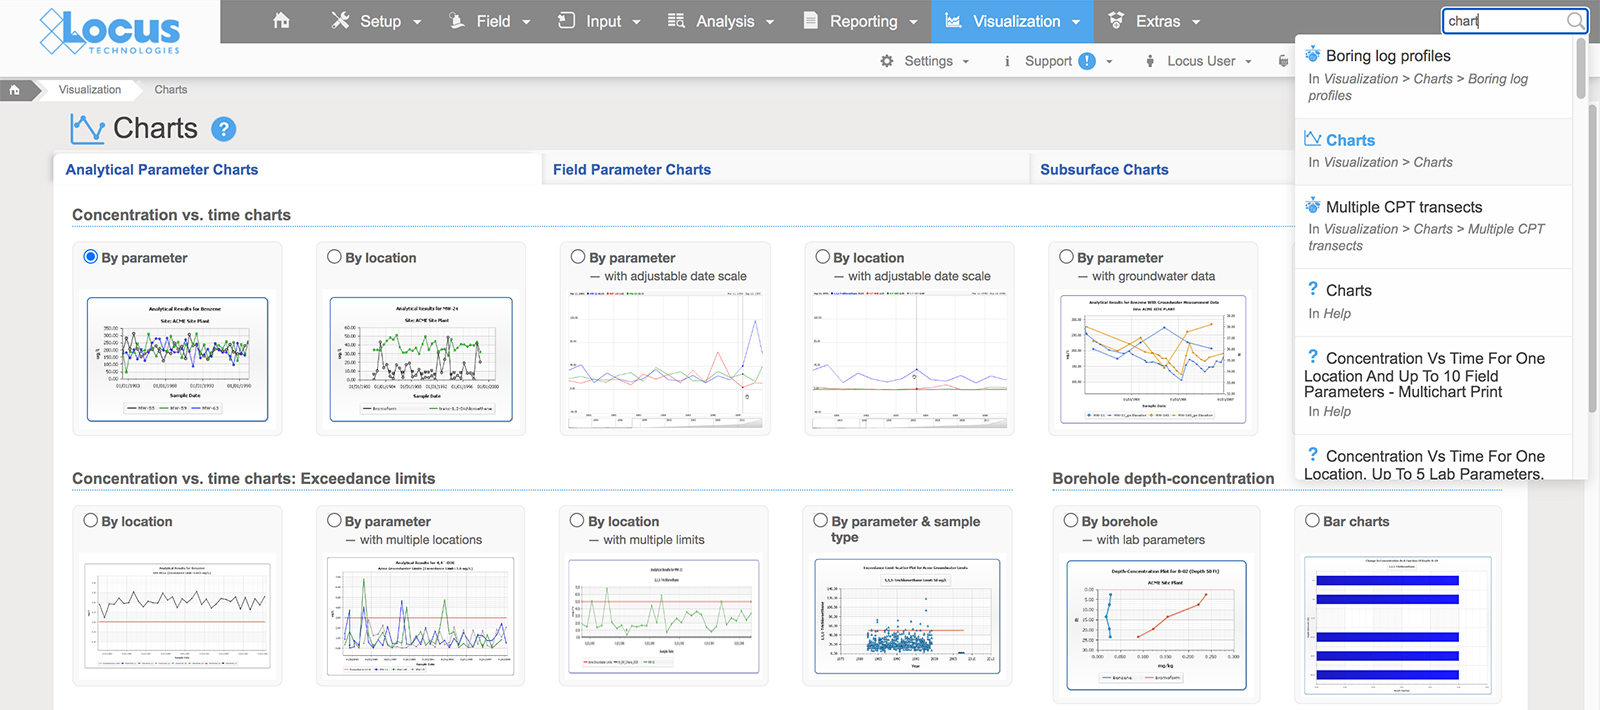Click the Reporting document icon
Screen dimensions: 1600x710
(811, 21)
